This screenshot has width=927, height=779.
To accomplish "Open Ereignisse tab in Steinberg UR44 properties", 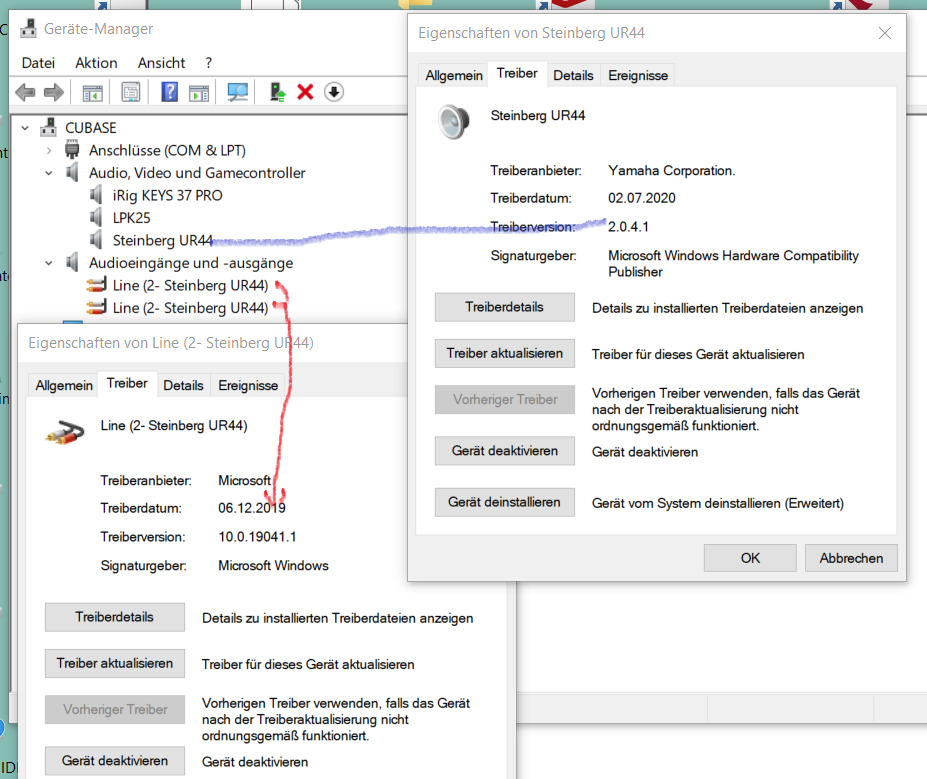I will (x=638, y=76).
